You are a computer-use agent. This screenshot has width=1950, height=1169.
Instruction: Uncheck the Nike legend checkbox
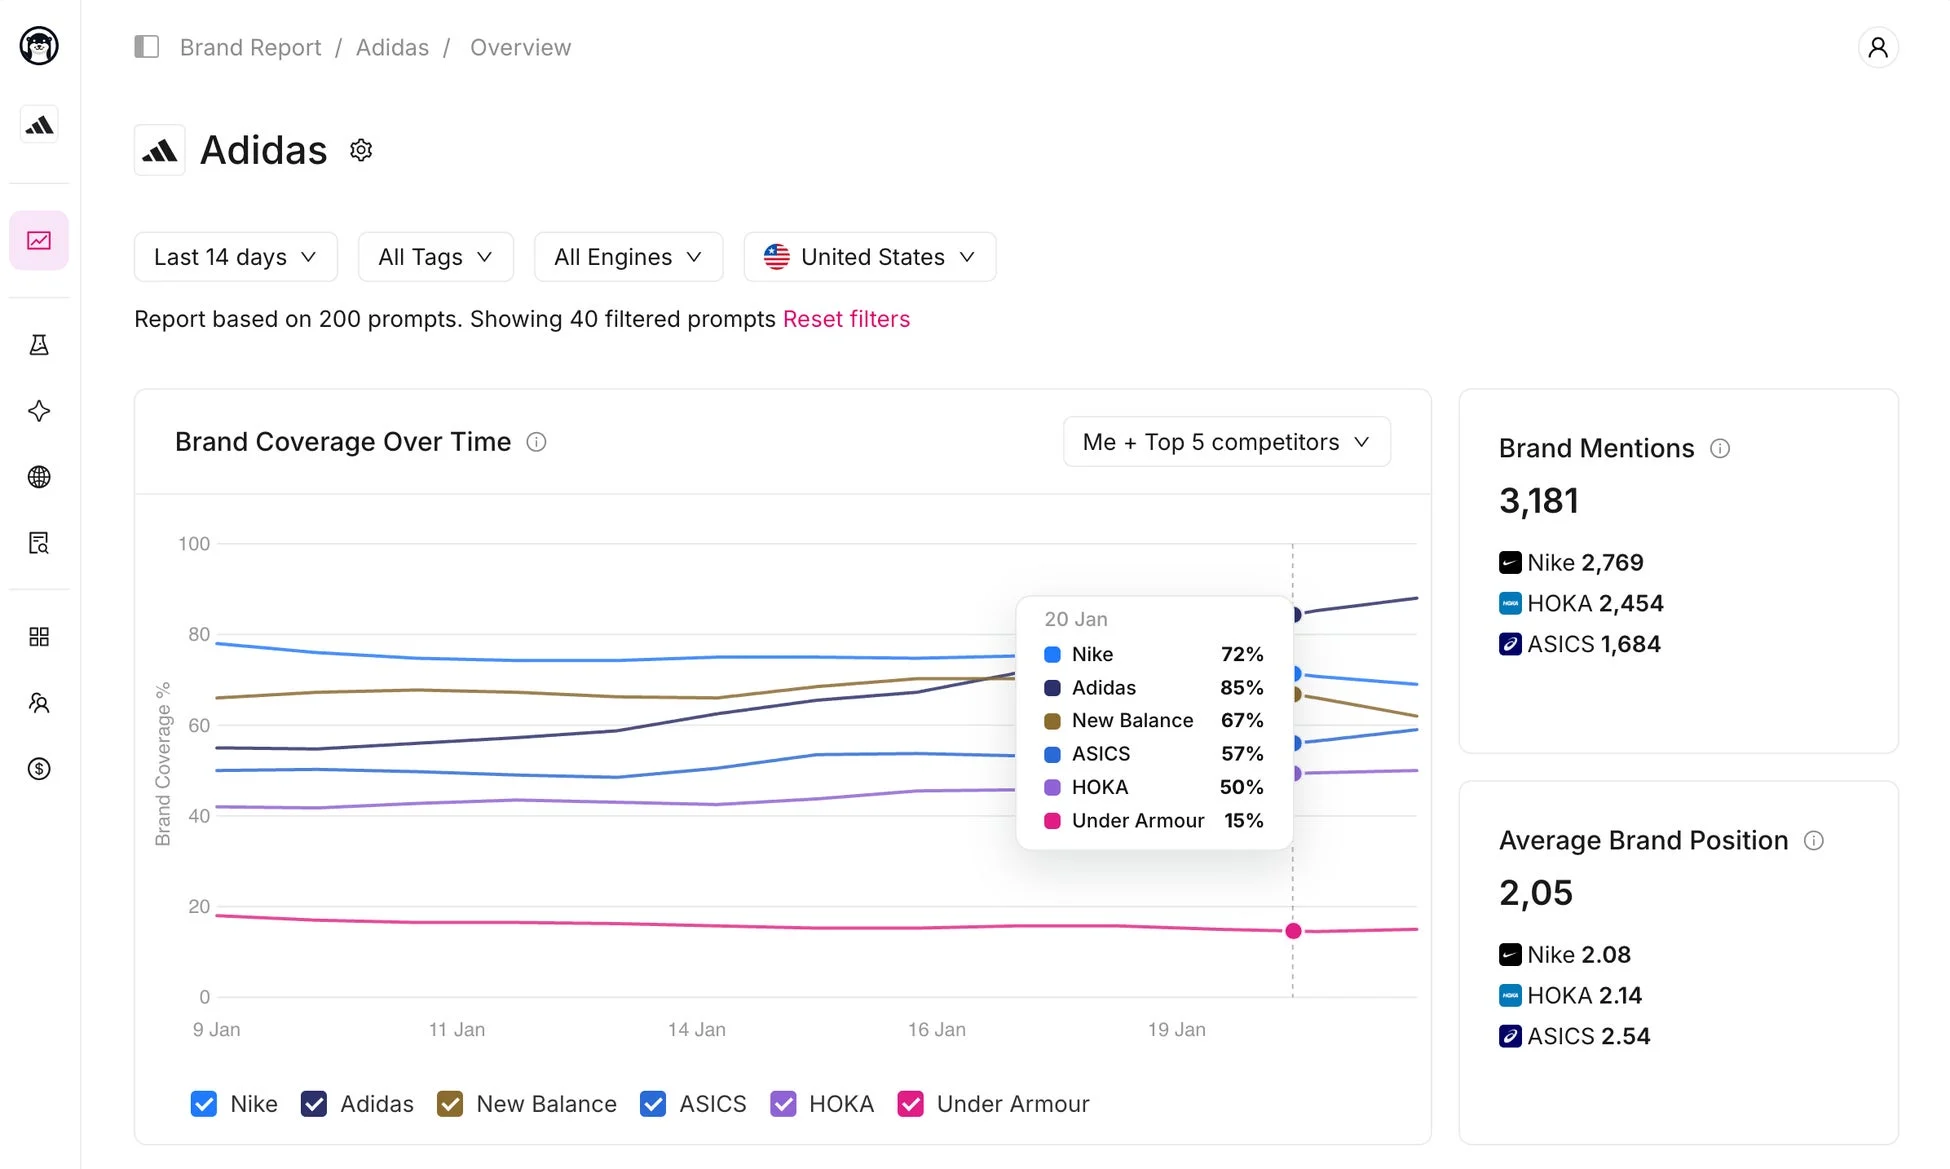[x=204, y=1104]
